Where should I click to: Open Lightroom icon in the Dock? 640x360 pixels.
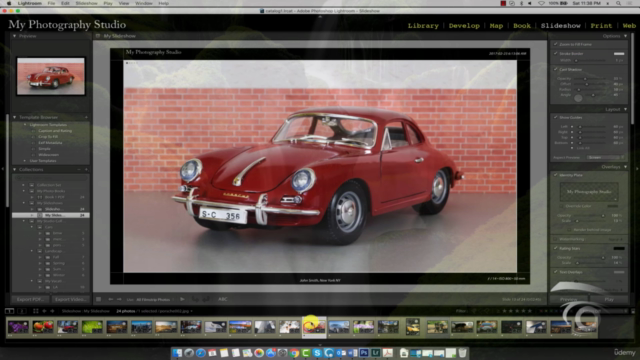pos(376,353)
